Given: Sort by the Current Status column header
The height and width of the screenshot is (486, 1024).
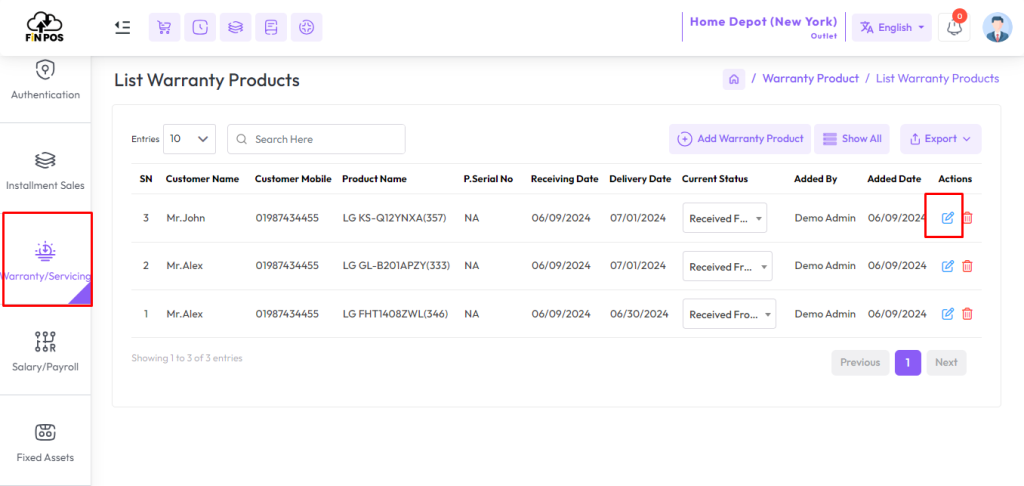Looking at the screenshot, I should [715, 179].
